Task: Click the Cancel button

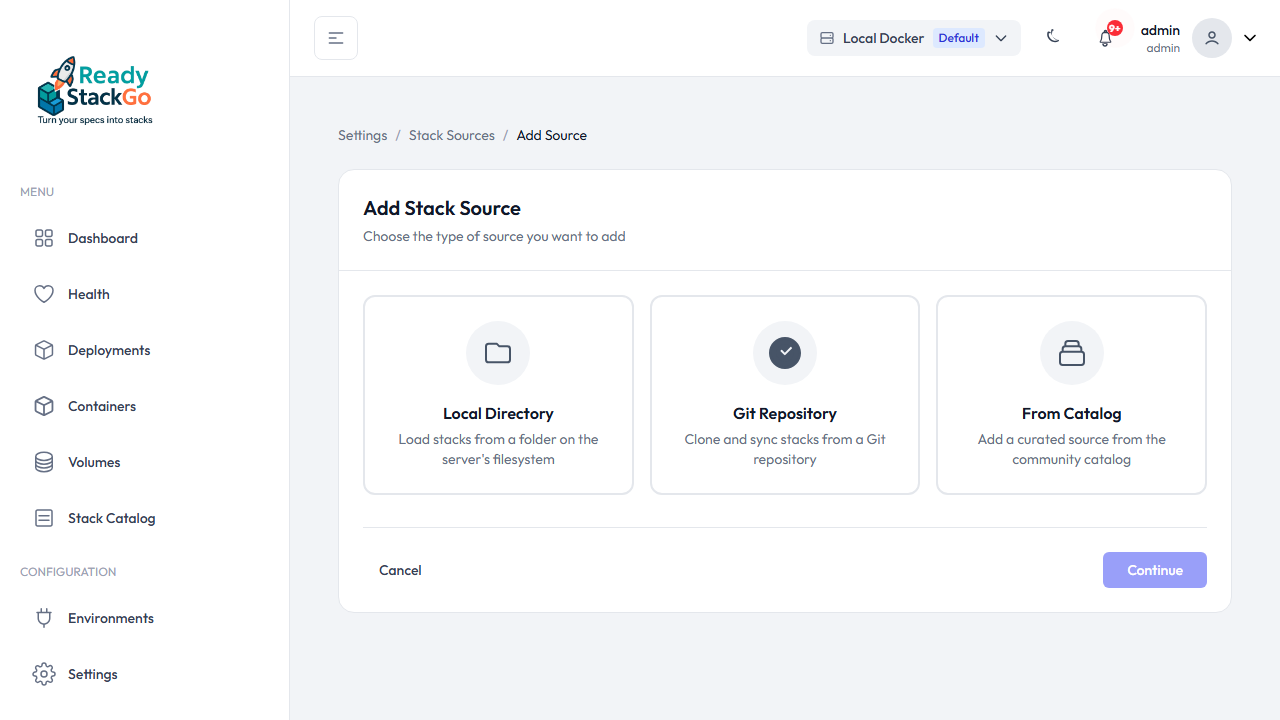Action: point(400,570)
